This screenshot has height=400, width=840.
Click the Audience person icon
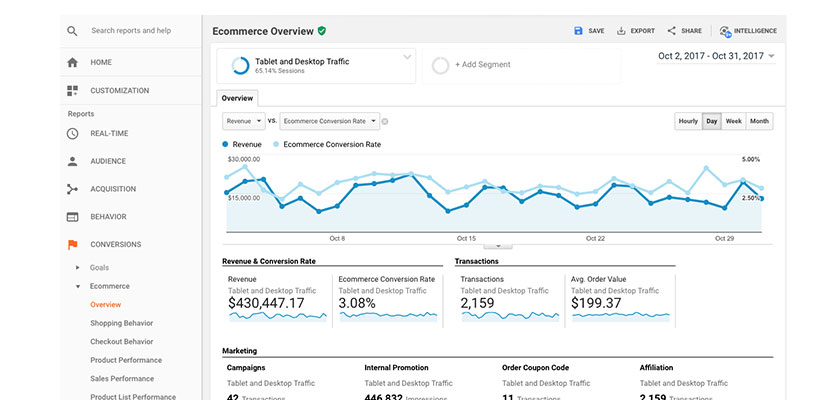72,161
